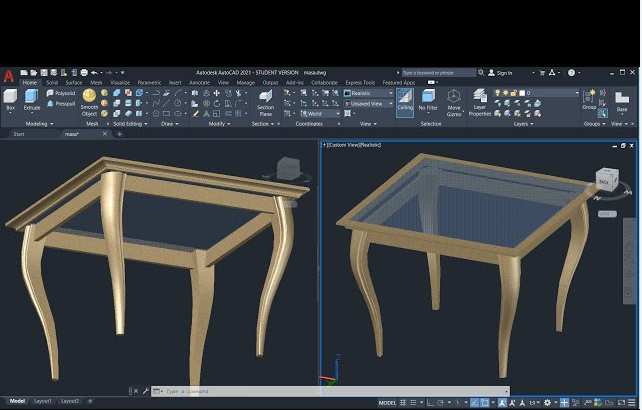Open the Express Tools ribbon tab
This screenshot has height=410, width=642.
coord(360,83)
